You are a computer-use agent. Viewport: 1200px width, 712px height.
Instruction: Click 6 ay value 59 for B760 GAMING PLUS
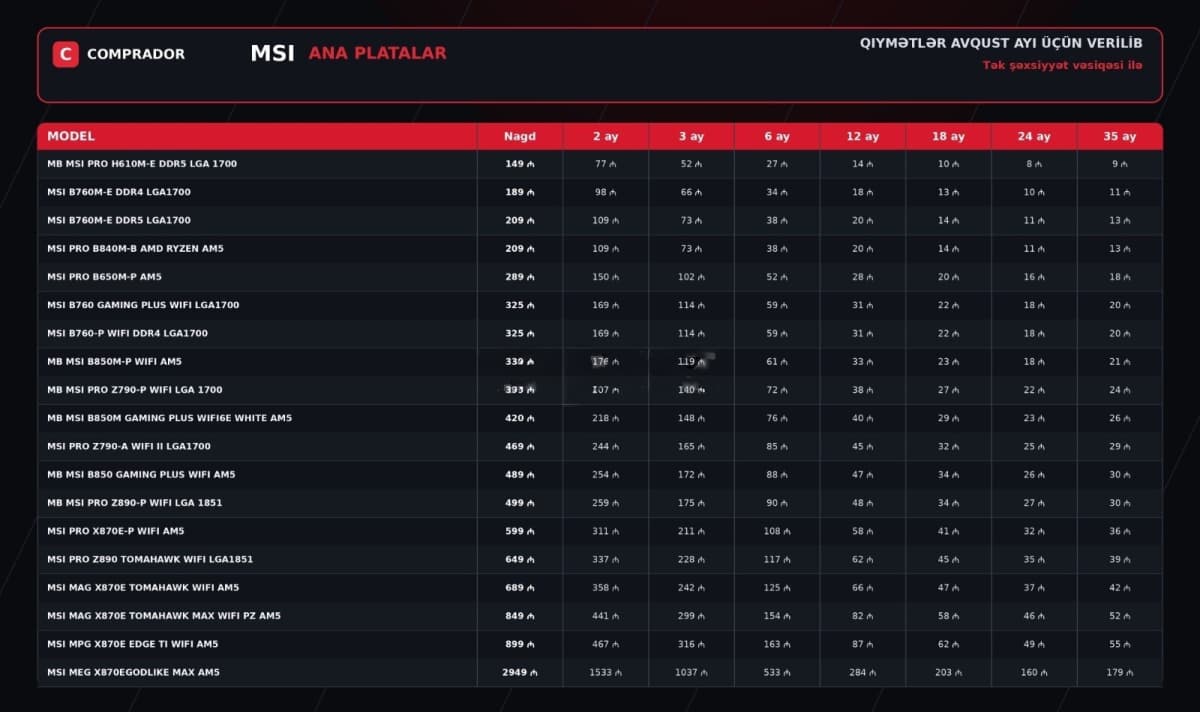(x=777, y=305)
